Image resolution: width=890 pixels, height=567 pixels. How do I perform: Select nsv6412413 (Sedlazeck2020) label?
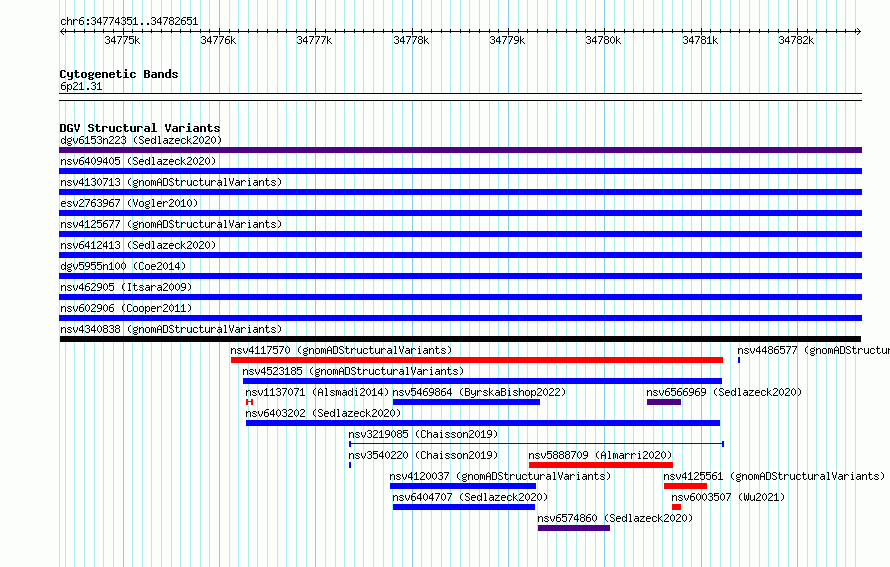coord(138,245)
